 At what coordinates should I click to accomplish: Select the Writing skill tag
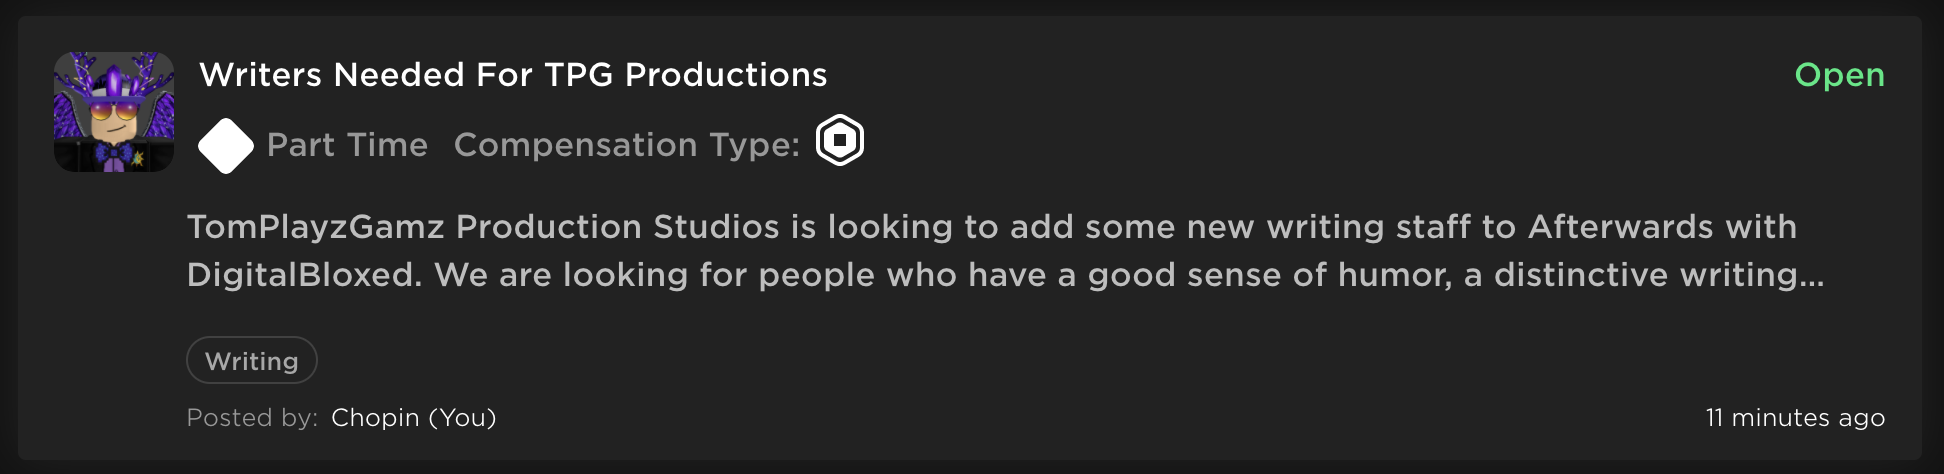(x=252, y=361)
